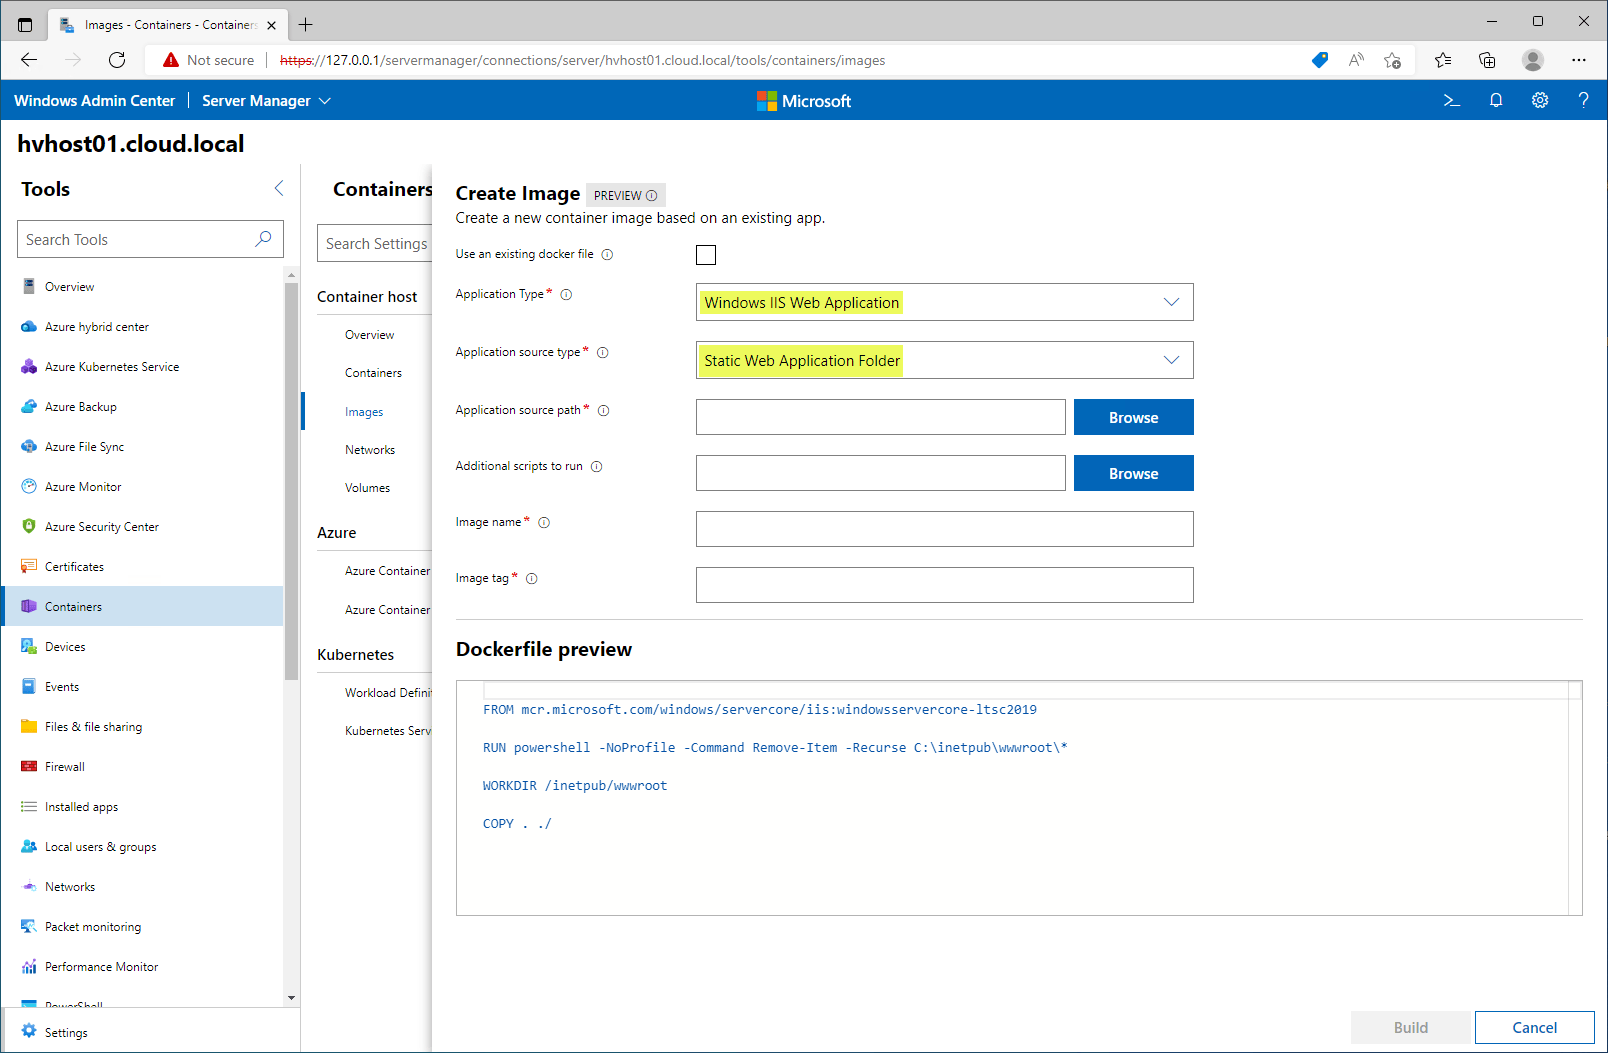The width and height of the screenshot is (1608, 1053).
Task: Open the help question mark icon
Action: point(1584,100)
